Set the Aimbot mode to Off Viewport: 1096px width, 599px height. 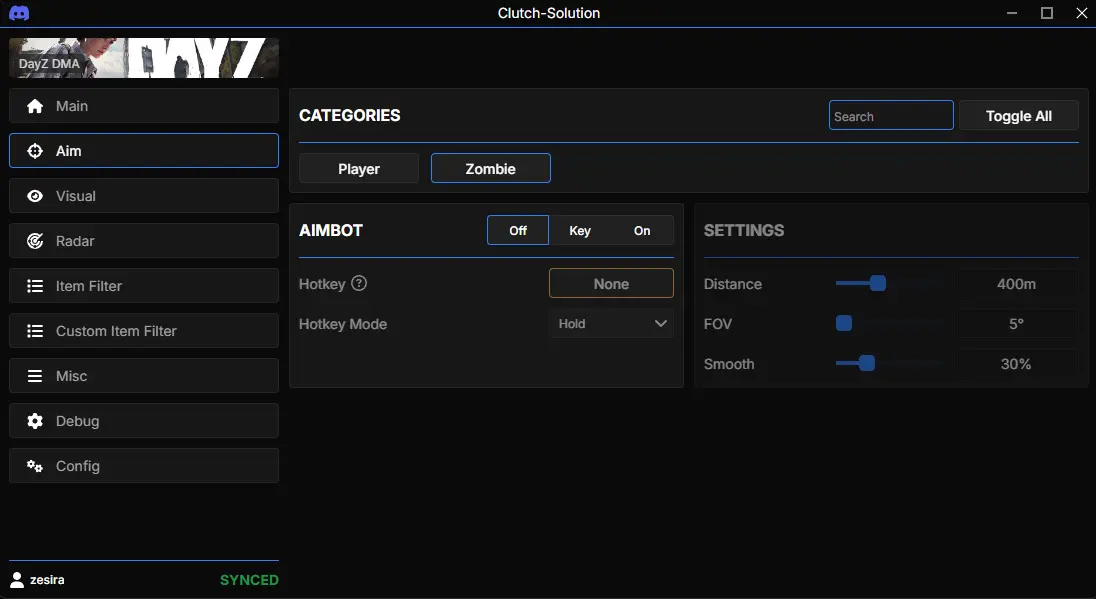(x=518, y=230)
